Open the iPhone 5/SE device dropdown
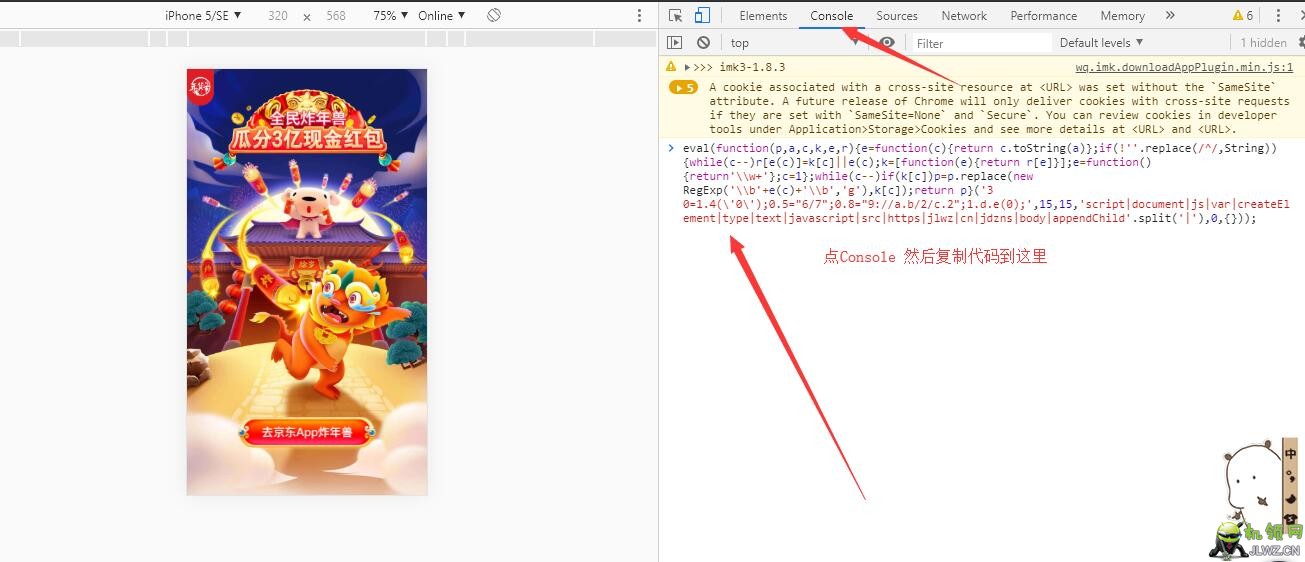The height and width of the screenshot is (562, 1305). (203, 15)
